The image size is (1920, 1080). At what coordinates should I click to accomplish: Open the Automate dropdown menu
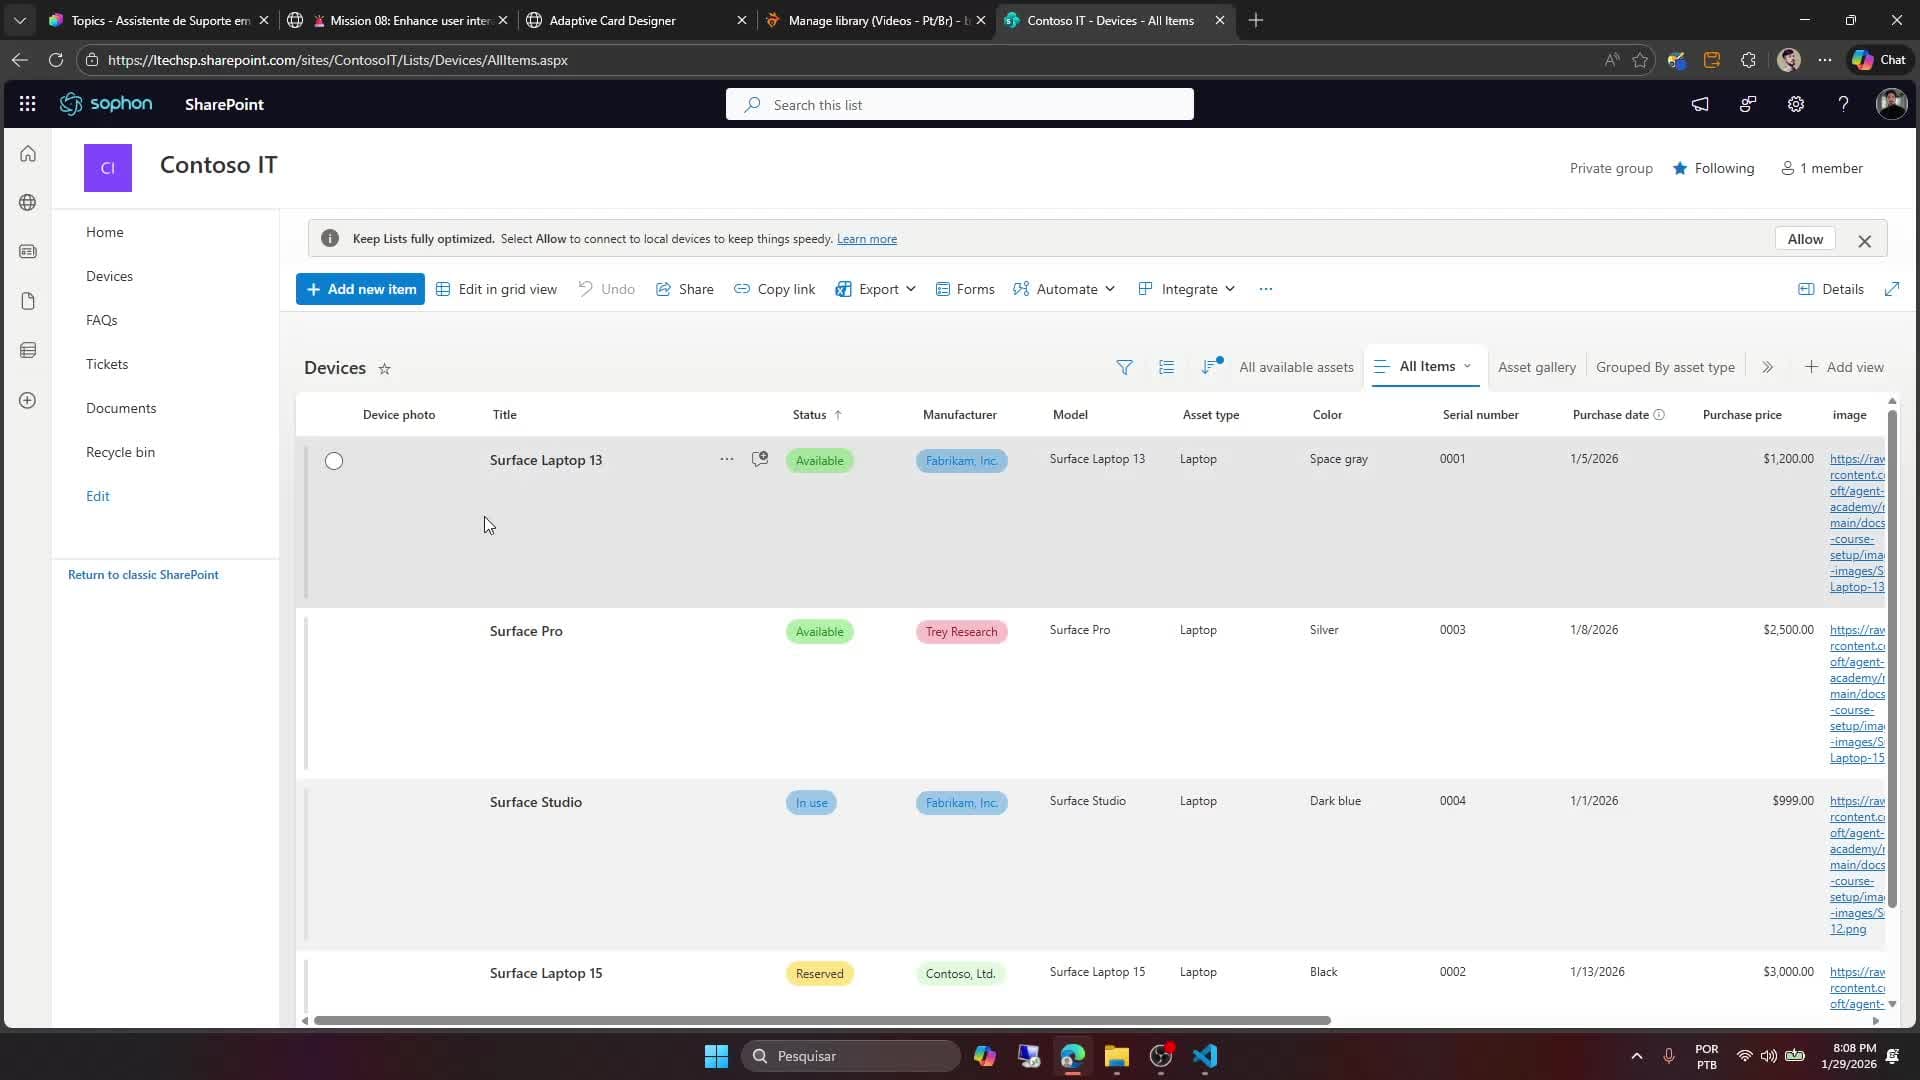pyautogui.click(x=1064, y=289)
